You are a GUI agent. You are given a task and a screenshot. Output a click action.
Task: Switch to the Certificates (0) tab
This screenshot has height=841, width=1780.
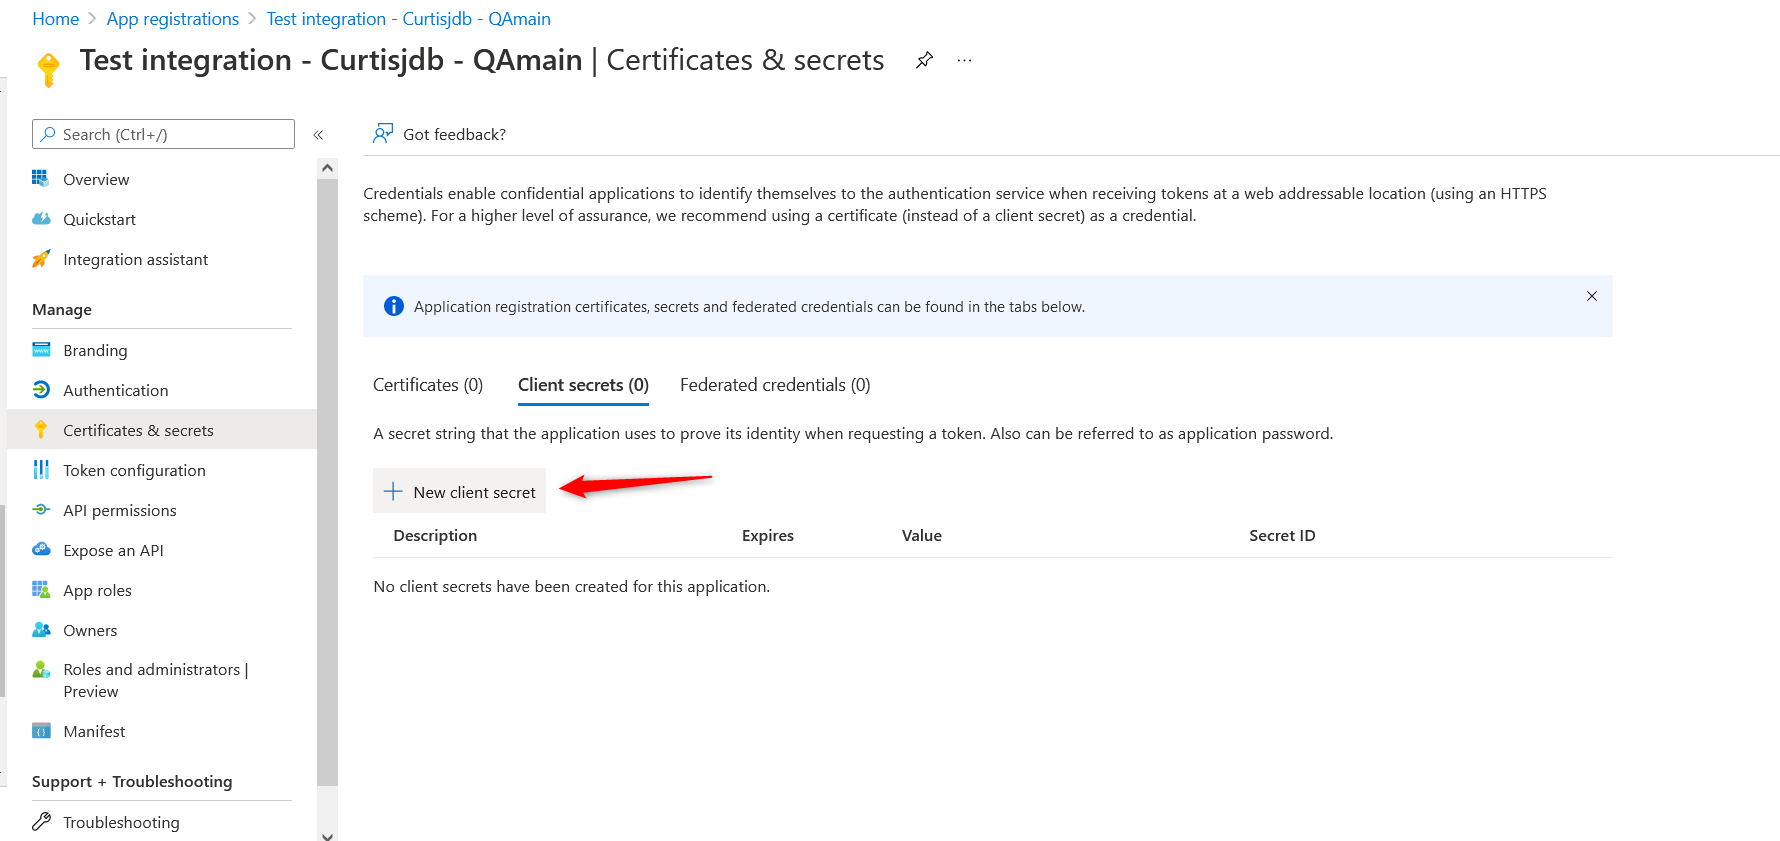[x=428, y=385]
